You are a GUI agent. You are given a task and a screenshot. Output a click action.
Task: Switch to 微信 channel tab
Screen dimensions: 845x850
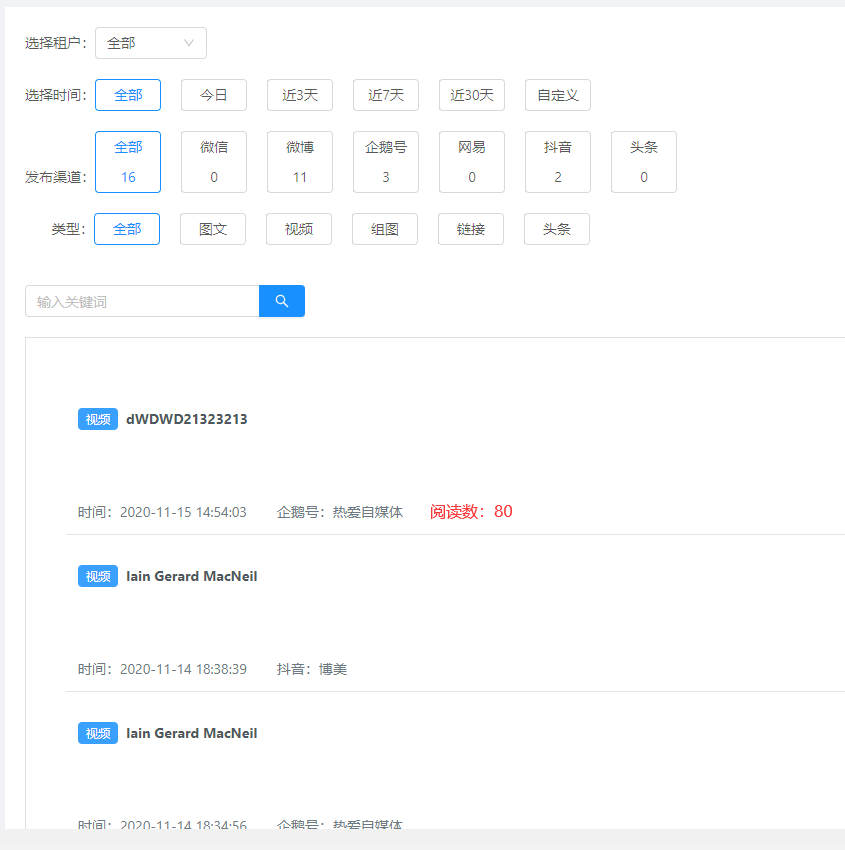pos(213,161)
